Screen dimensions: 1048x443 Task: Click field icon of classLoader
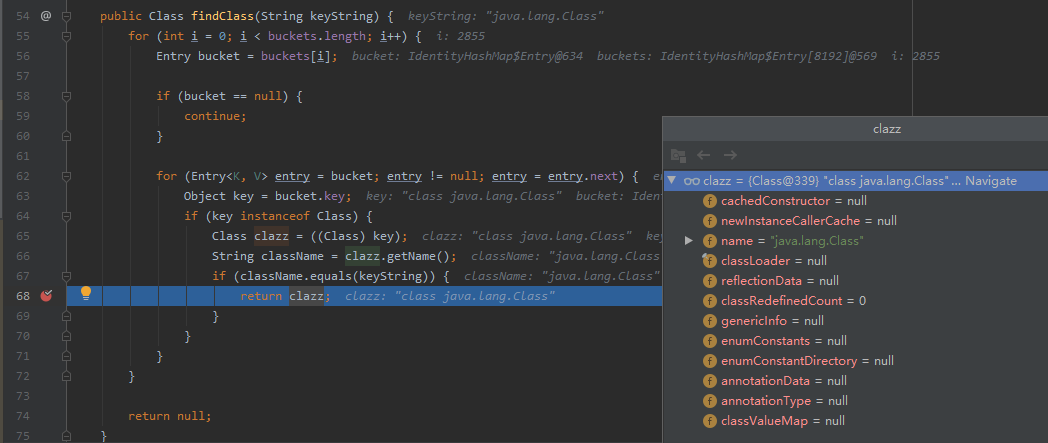[710, 261]
